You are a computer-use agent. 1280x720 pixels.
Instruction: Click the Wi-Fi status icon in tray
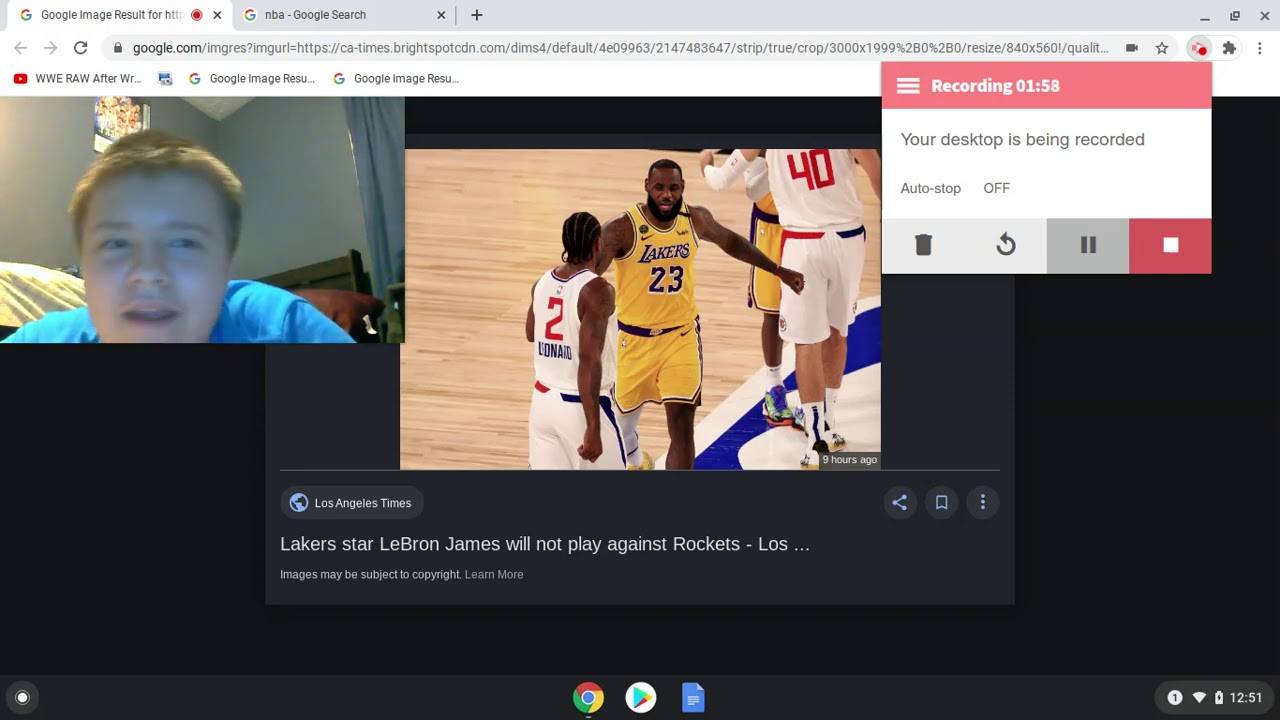[1199, 698]
